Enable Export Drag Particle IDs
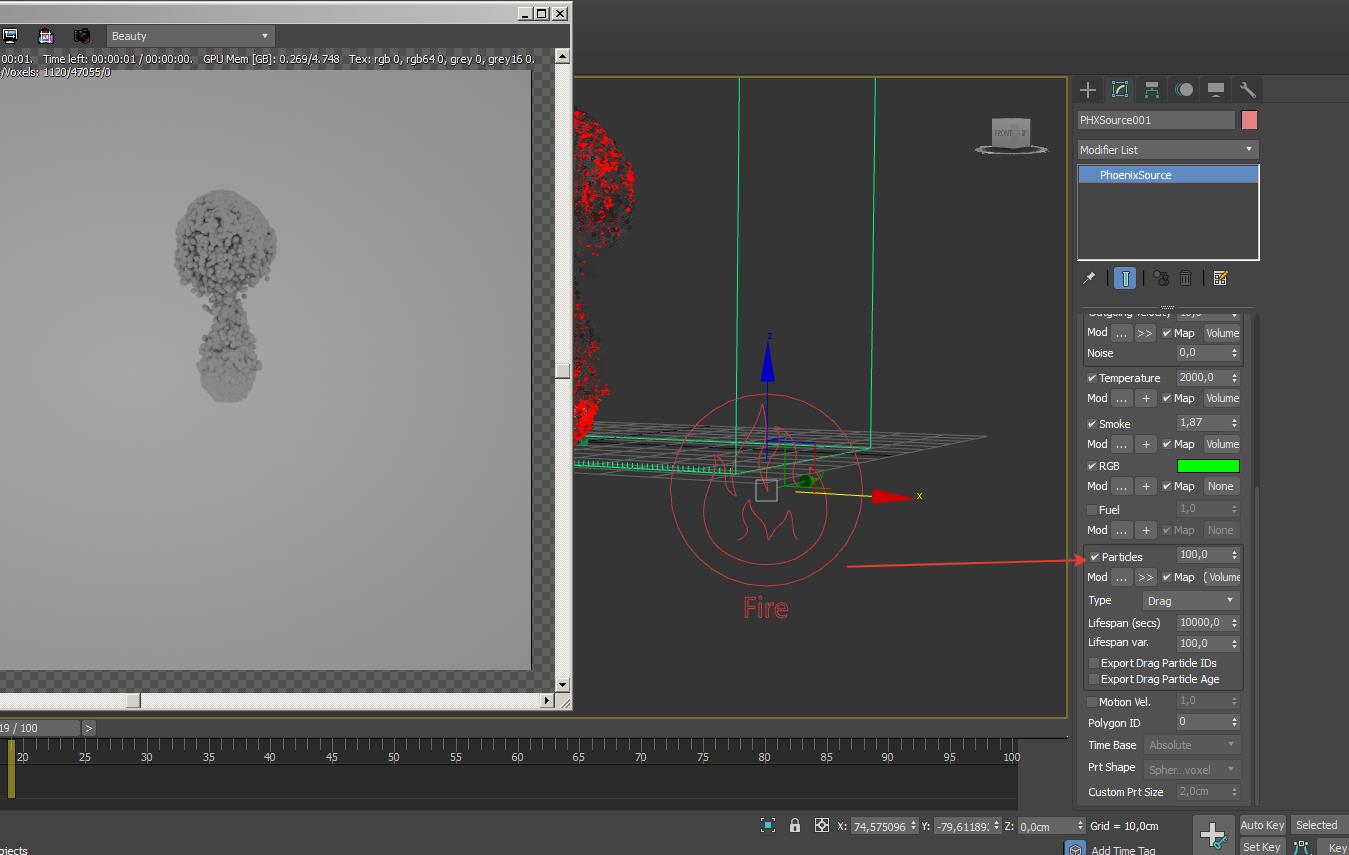This screenshot has height=855, width=1349. click(x=1093, y=663)
